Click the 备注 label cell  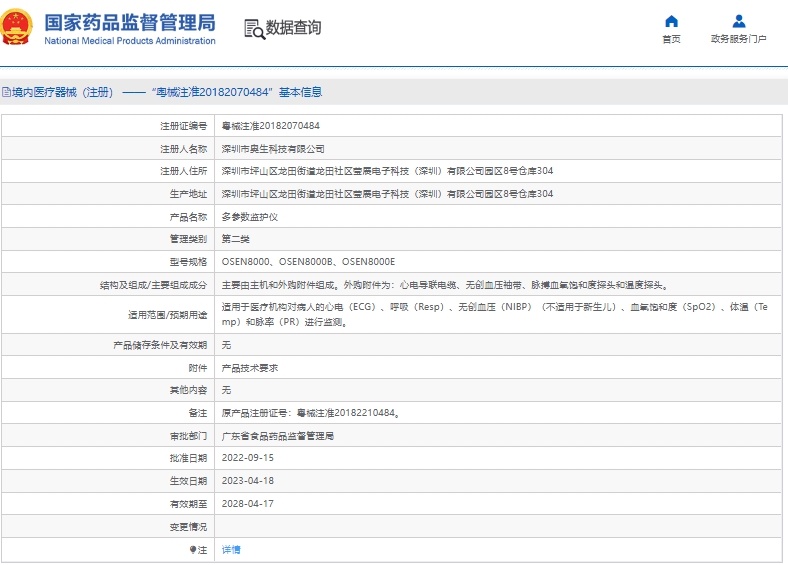point(108,413)
